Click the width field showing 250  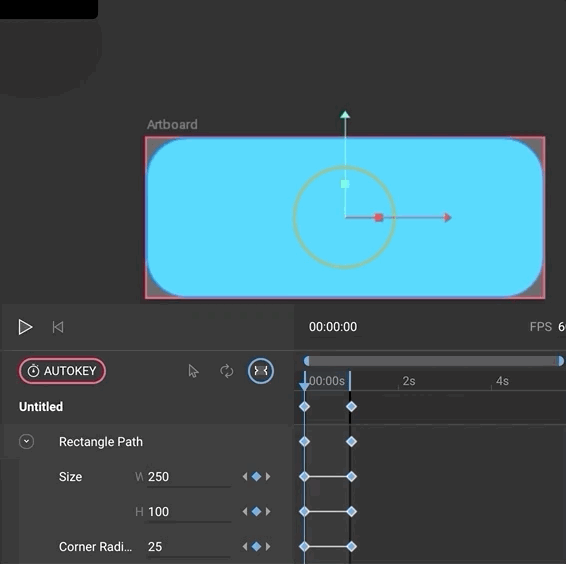click(189, 477)
